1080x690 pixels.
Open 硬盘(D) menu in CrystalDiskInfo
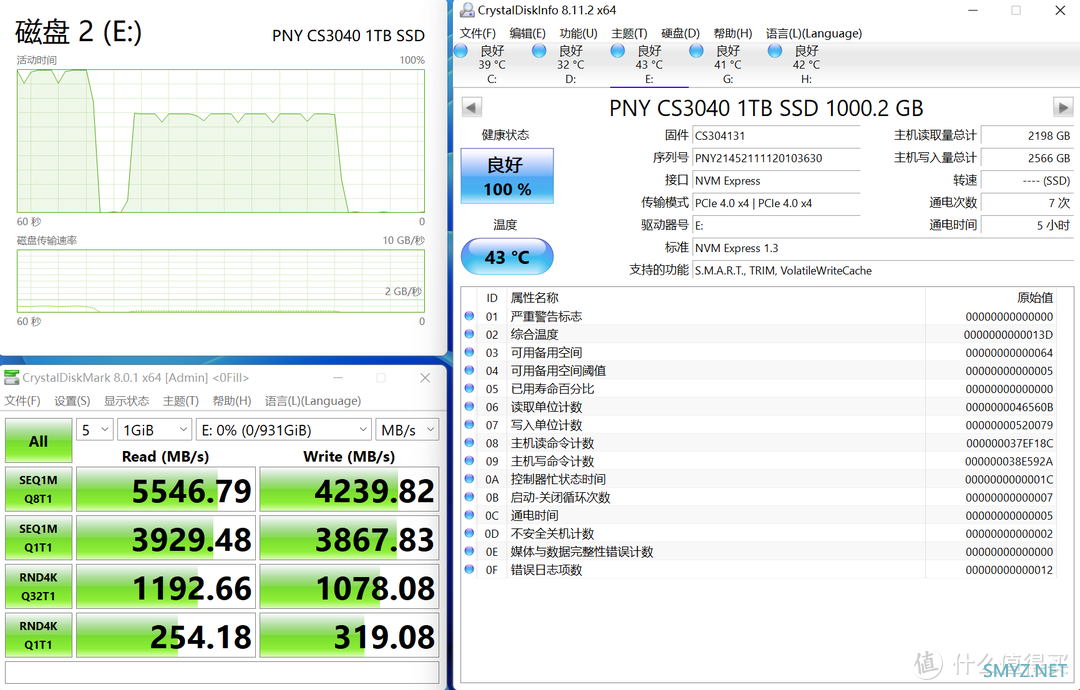pyautogui.click(x=681, y=33)
